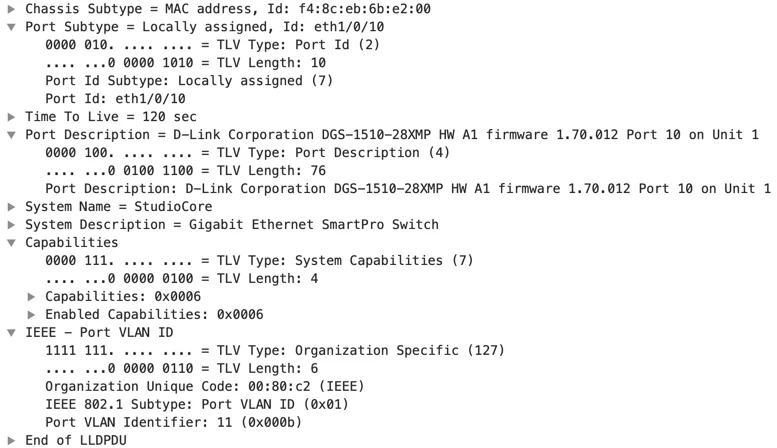Select the Port Id: eth1/0/10 line
Image resolution: width=777 pixels, height=448 pixels.
point(115,99)
